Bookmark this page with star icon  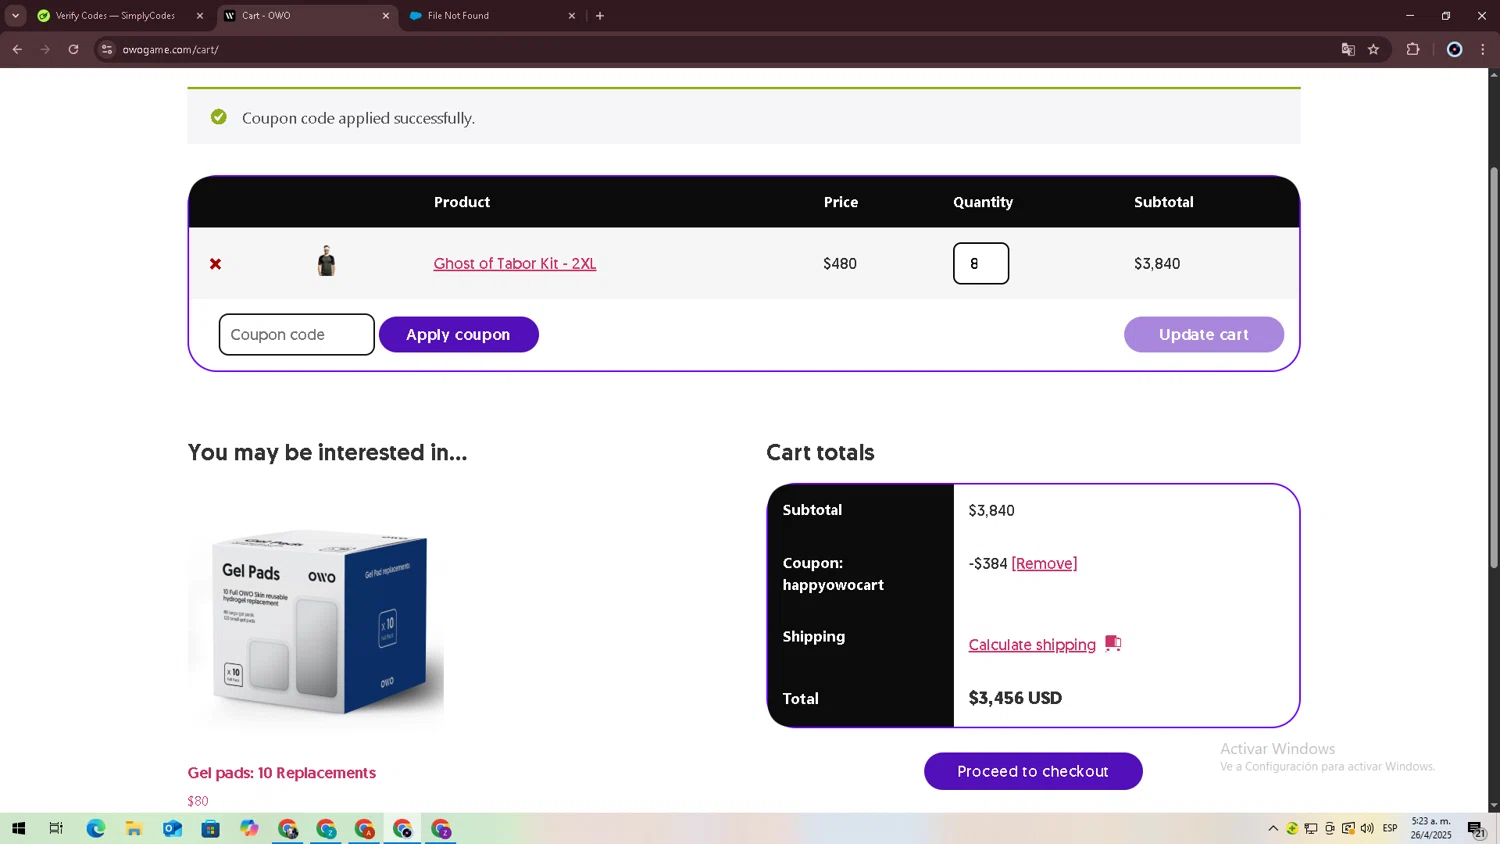click(1374, 49)
